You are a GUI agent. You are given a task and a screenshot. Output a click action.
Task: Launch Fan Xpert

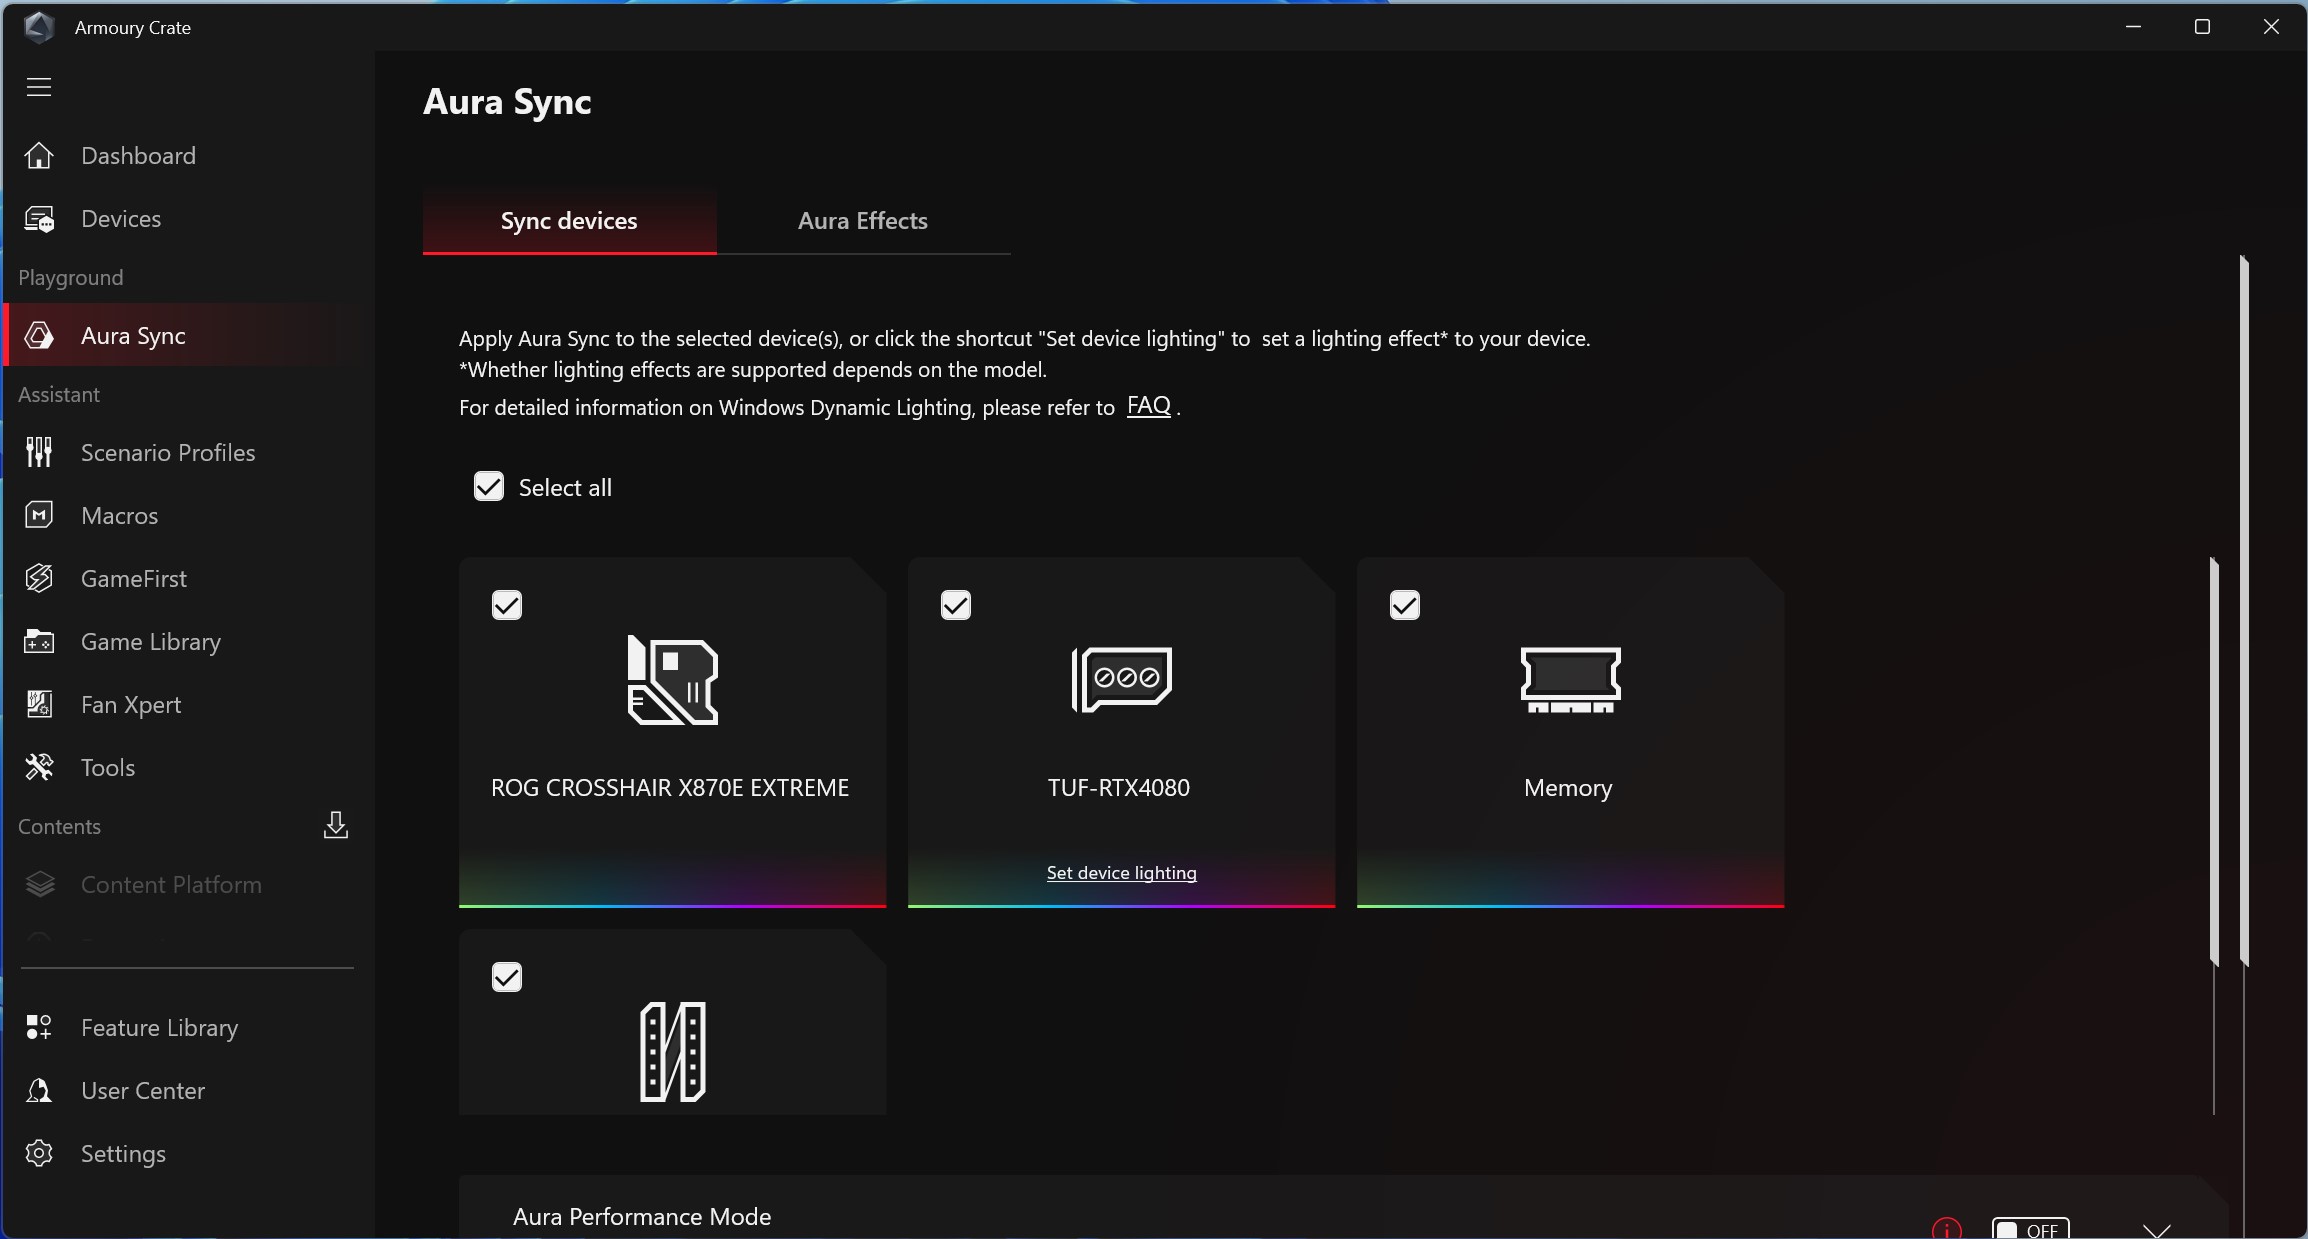click(x=131, y=704)
